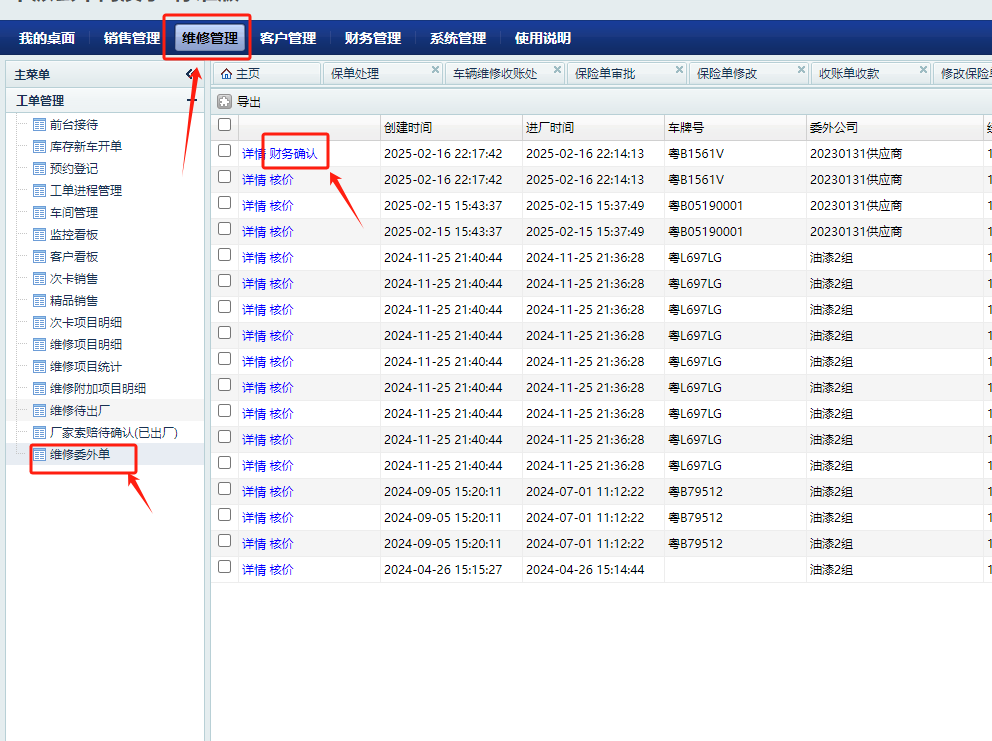
Task: Switch to the 收账单收款 tab
Action: click(x=849, y=74)
